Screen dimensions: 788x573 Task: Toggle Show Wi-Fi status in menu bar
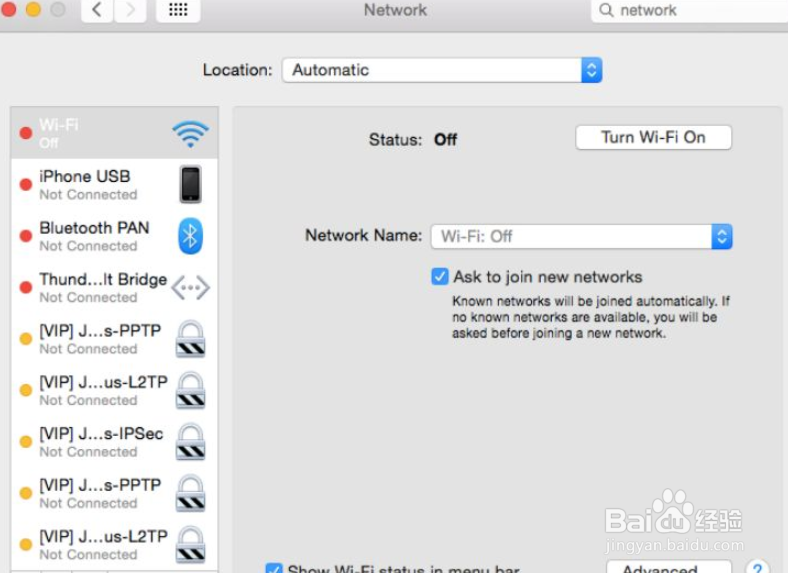pyautogui.click(x=274, y=568)
